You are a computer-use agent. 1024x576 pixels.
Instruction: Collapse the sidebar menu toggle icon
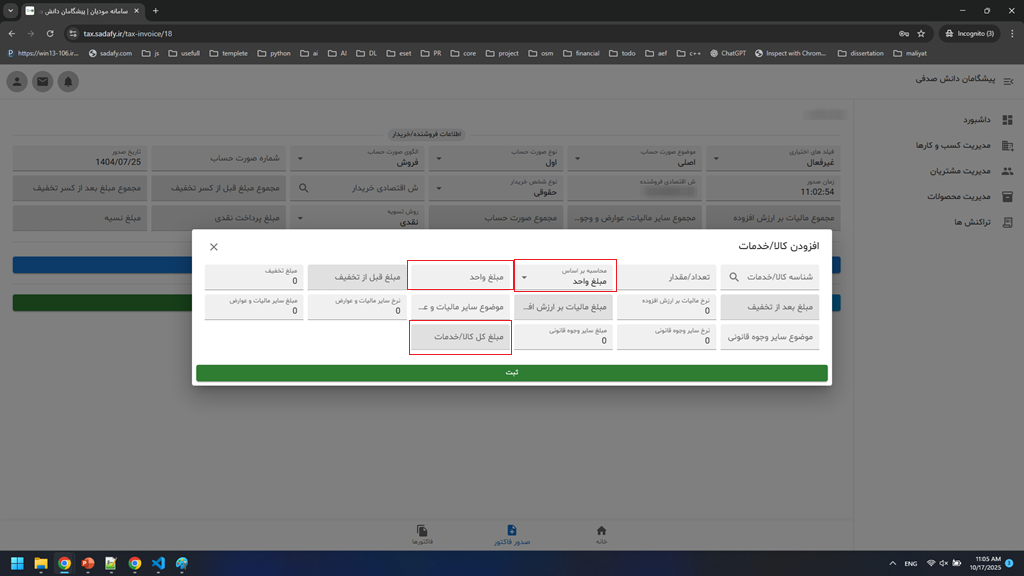coord(1008,79)
